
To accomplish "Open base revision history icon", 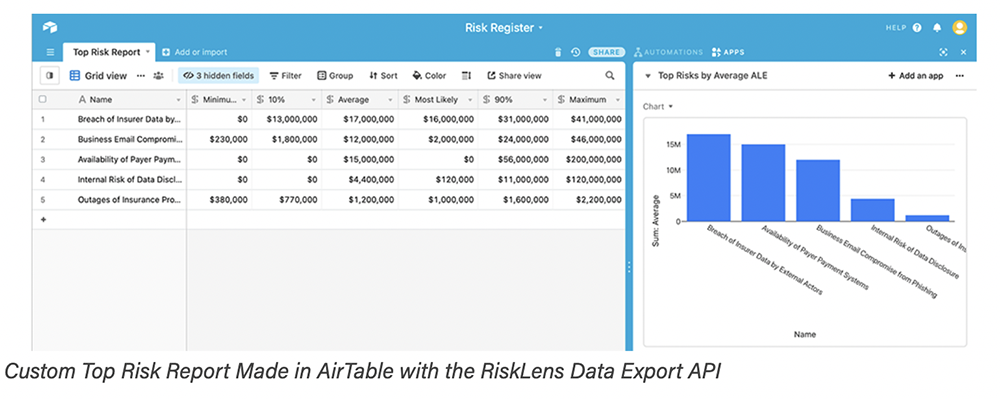I will 575,52.
